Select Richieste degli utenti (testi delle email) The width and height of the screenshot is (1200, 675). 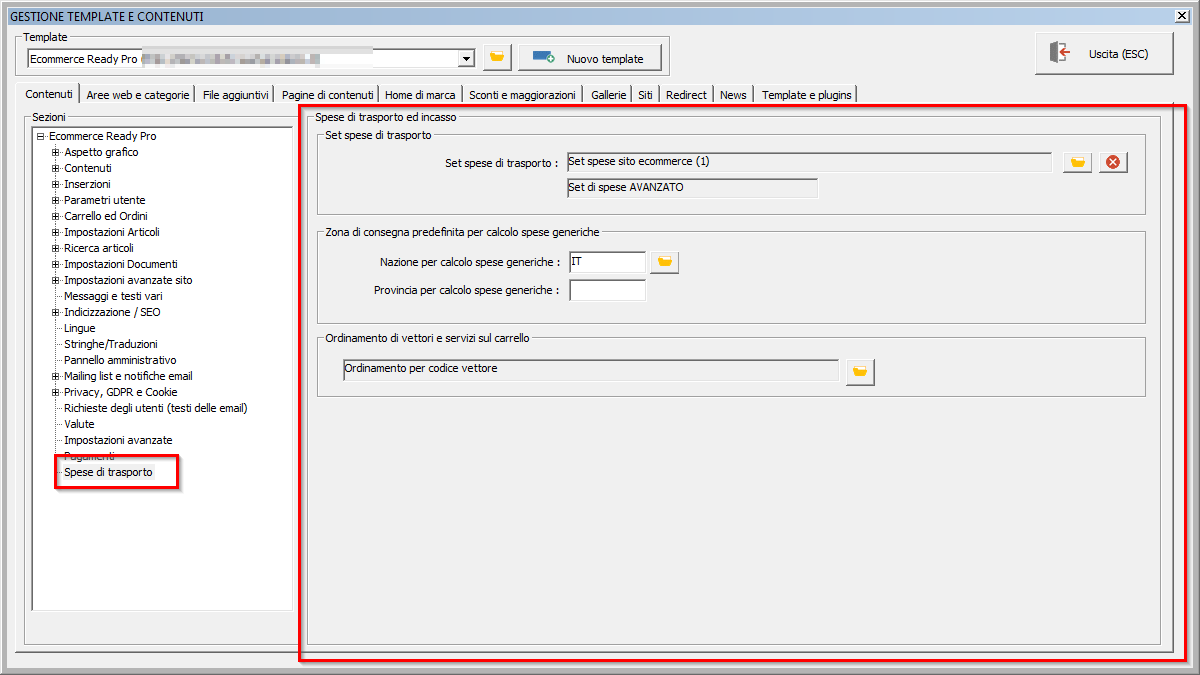pyautogui.click(x=156, y=409)
